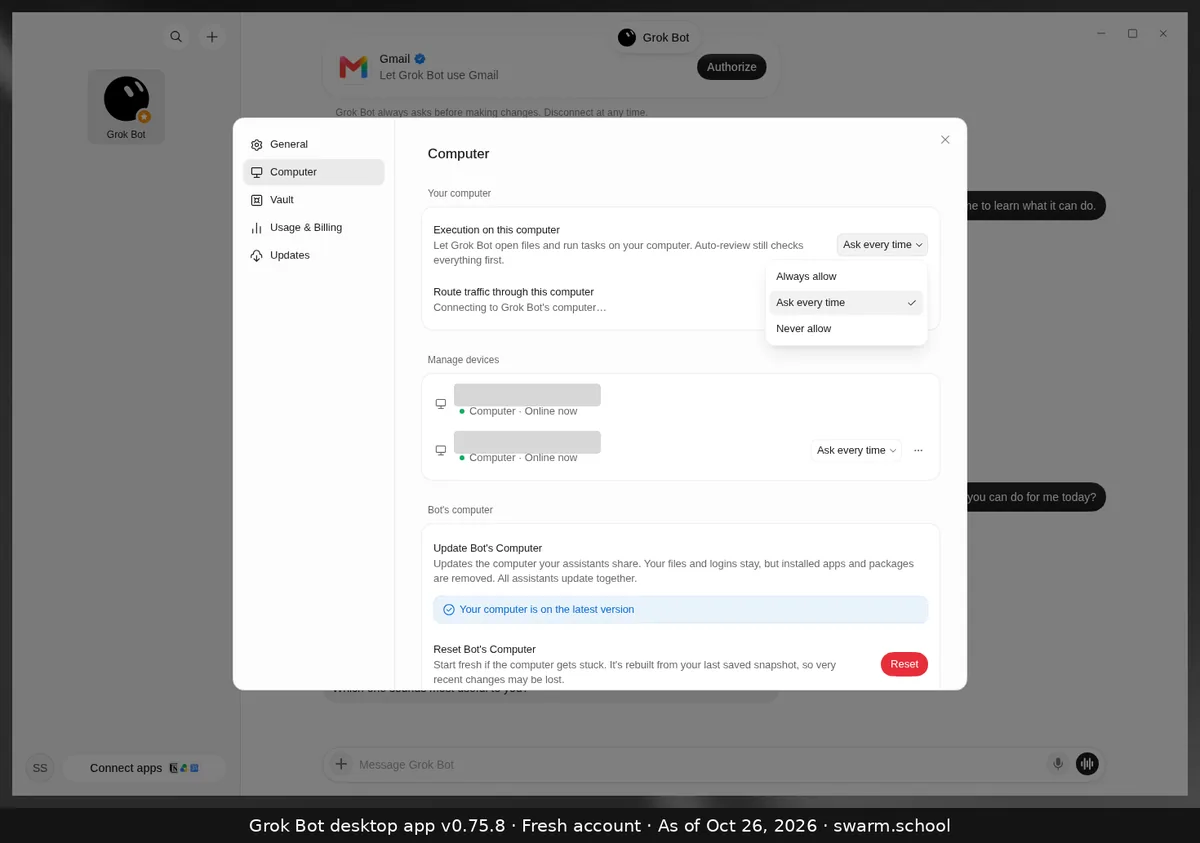The image size is (1200, 843).
Task: Click the latest version check circle icon
Action: coord(449,609)
